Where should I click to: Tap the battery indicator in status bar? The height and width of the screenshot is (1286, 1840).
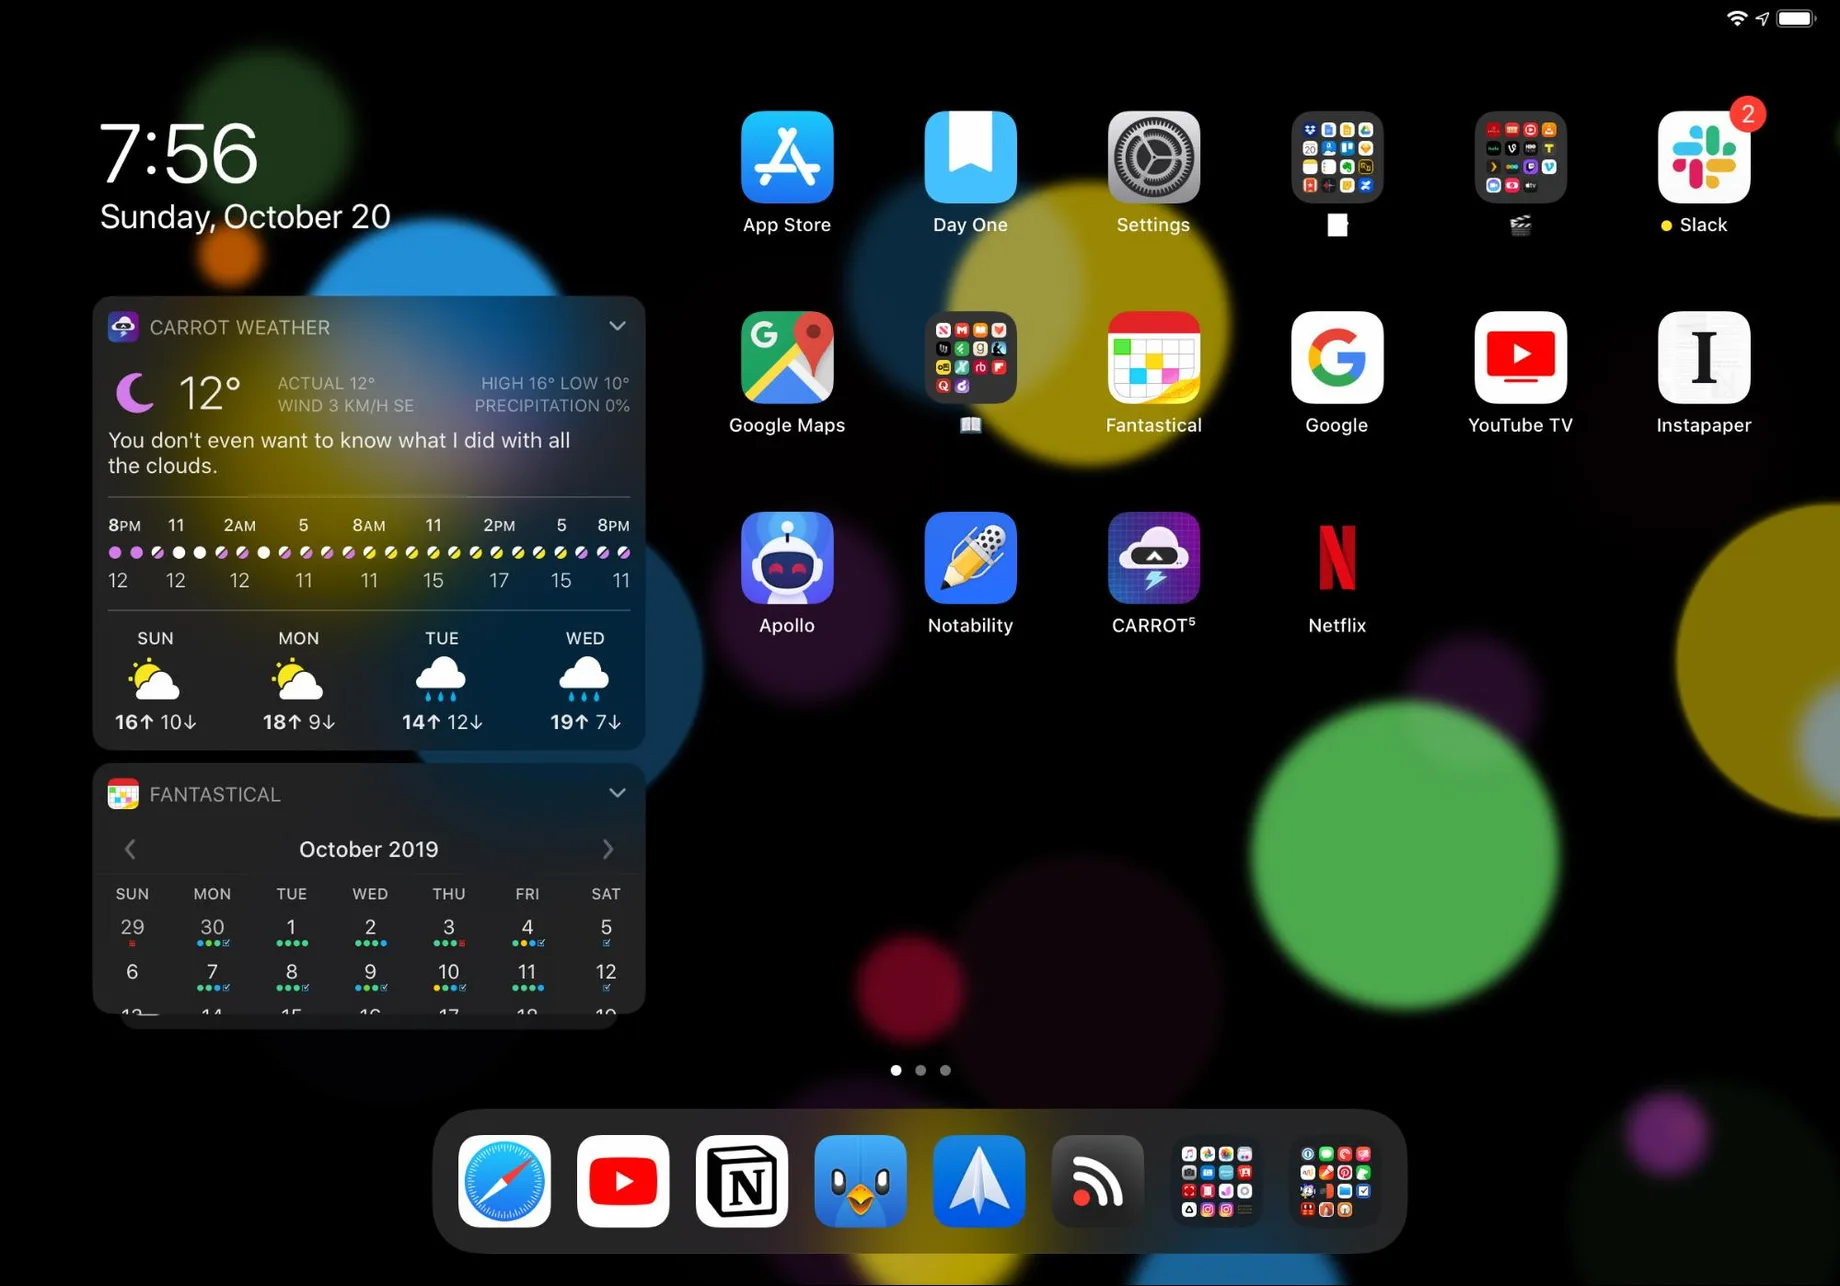click(x=1797, y=18)
